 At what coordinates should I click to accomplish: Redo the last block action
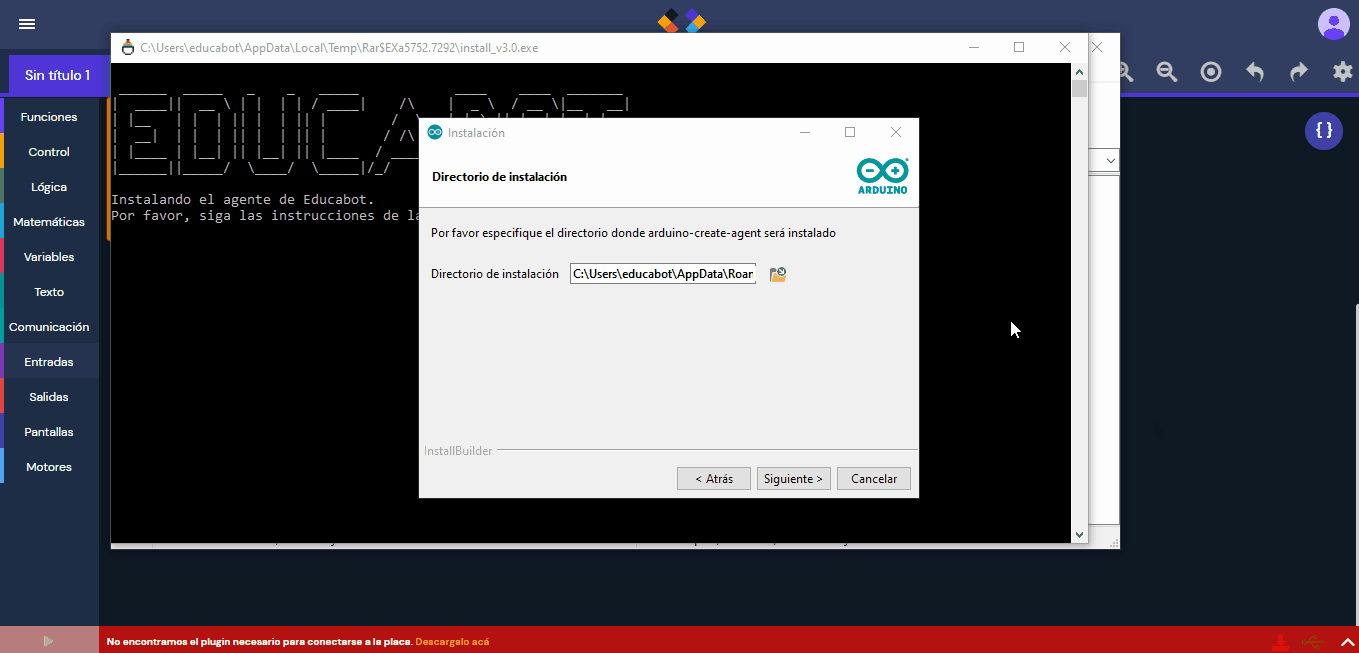tap(1299, 72)
